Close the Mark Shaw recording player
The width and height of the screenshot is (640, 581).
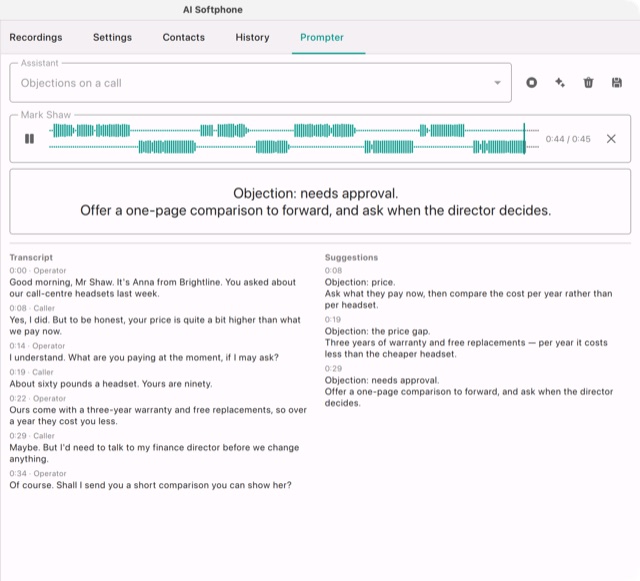[611, 139]
